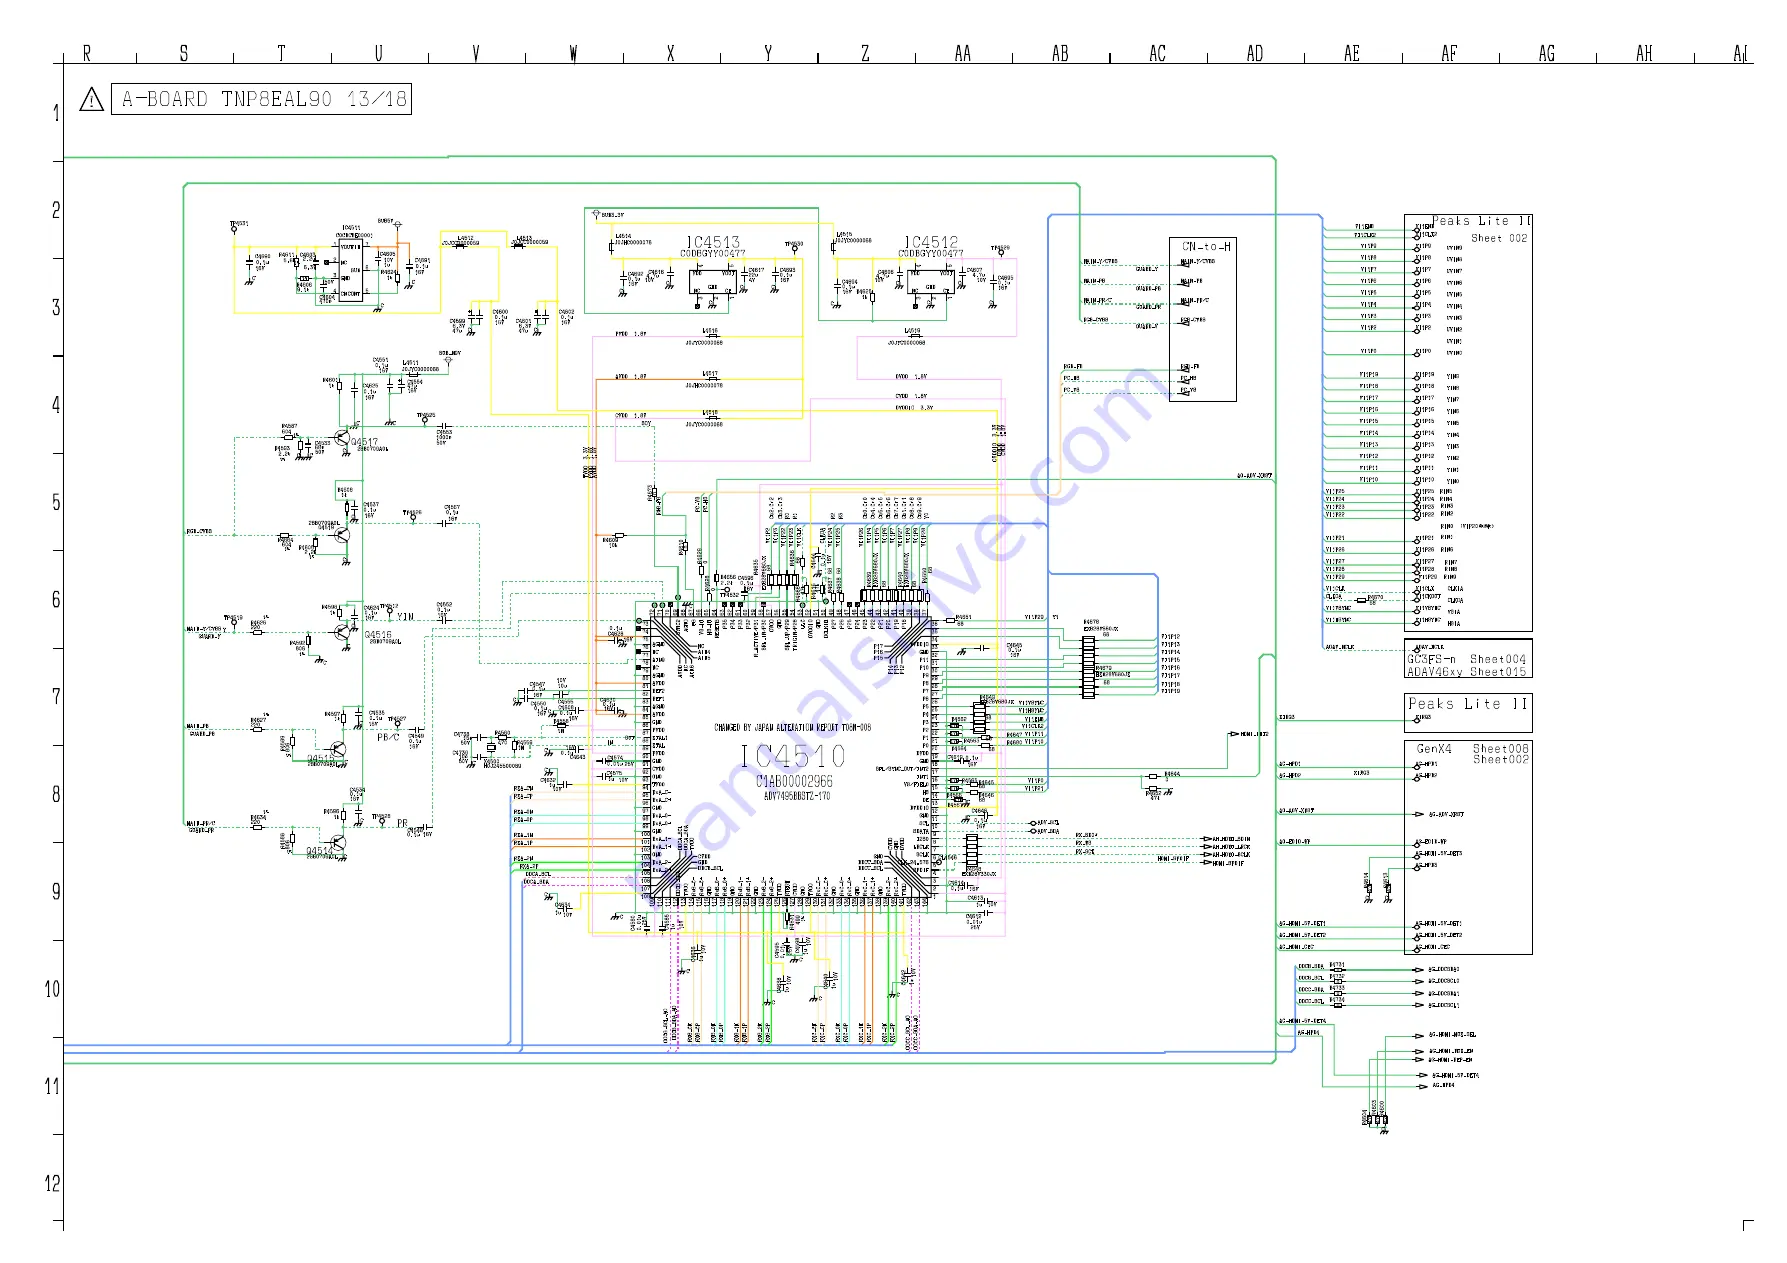Click the GenX4 block title

(1434, 749)
